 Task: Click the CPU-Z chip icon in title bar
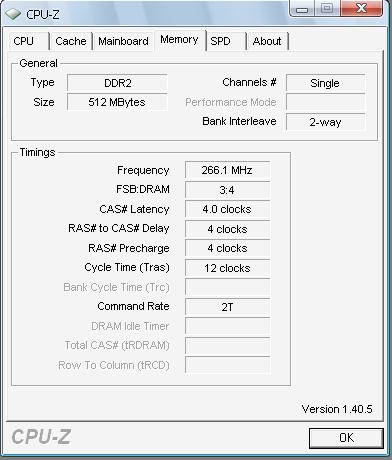(13, 14)
